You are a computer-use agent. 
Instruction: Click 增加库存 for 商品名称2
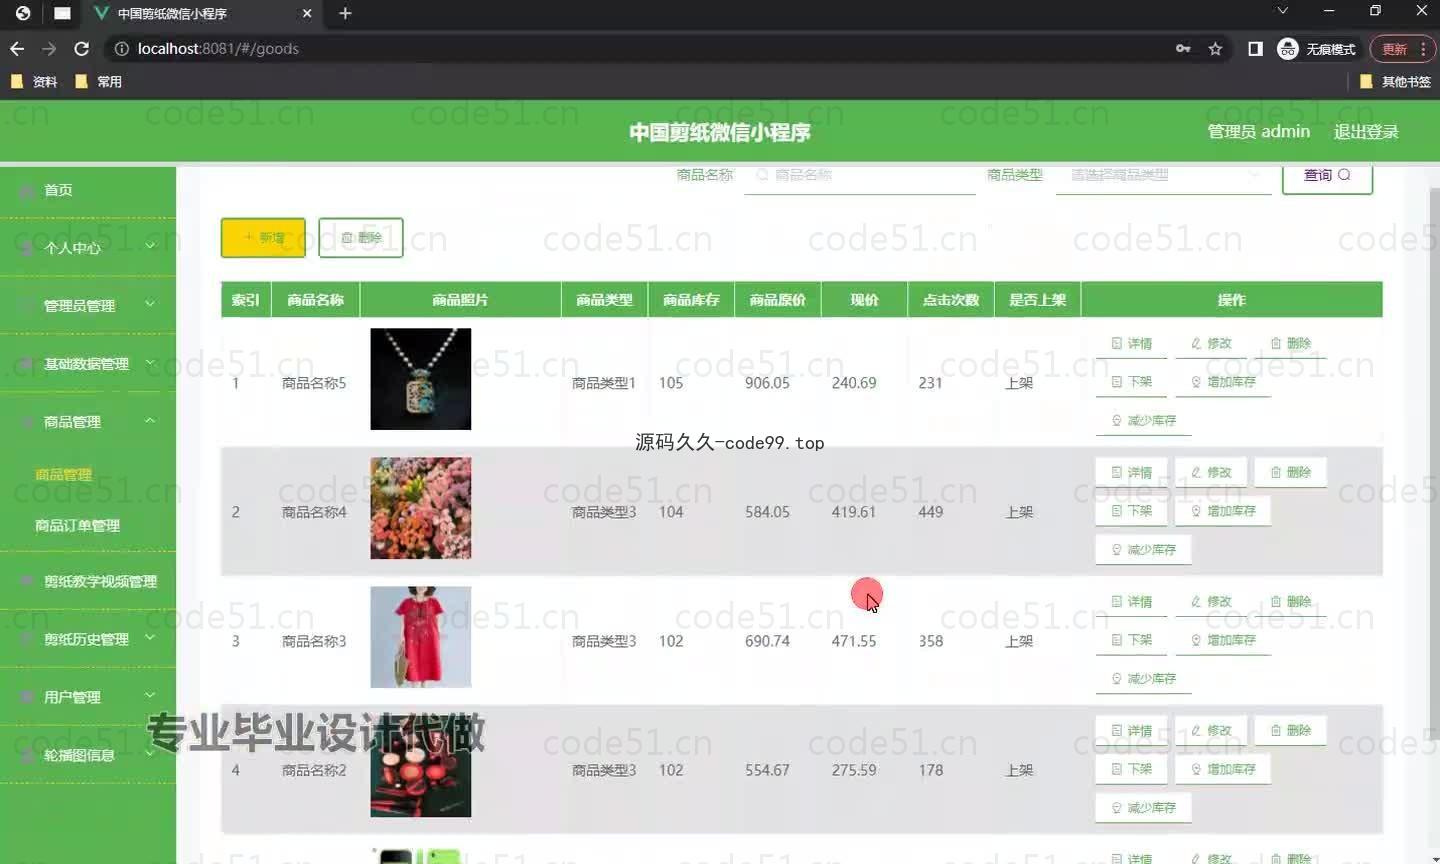1223,769
